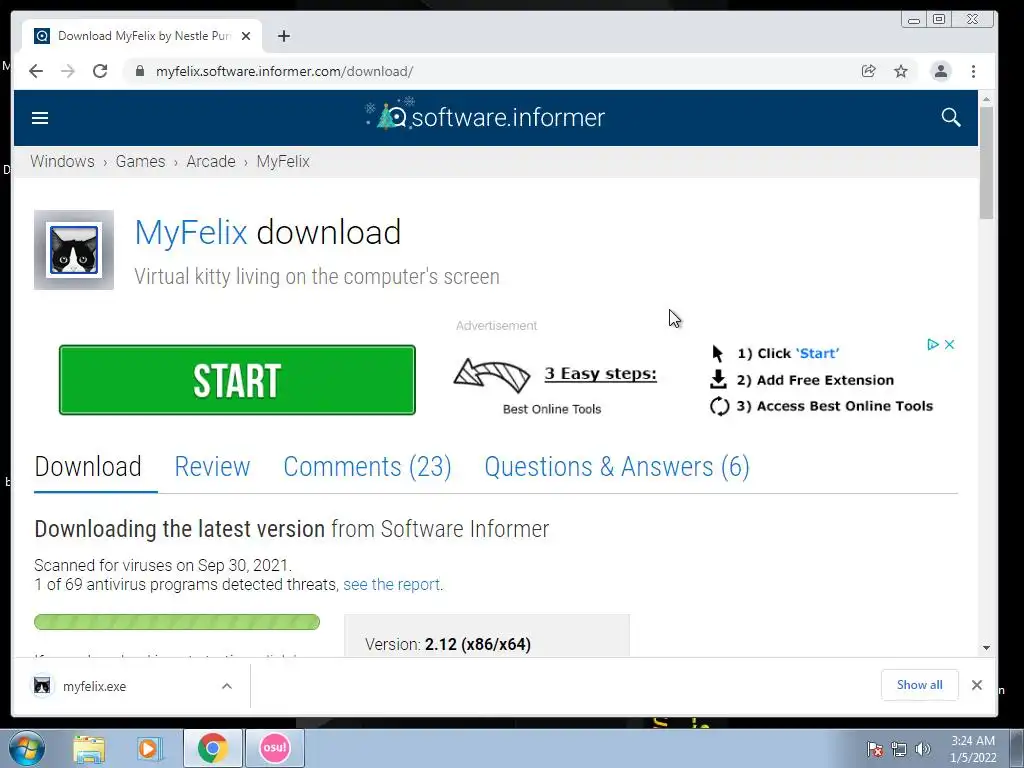This screenshot has width=1024, height=768.
Task: Click the network tray icon
Action: pos(899,749)
